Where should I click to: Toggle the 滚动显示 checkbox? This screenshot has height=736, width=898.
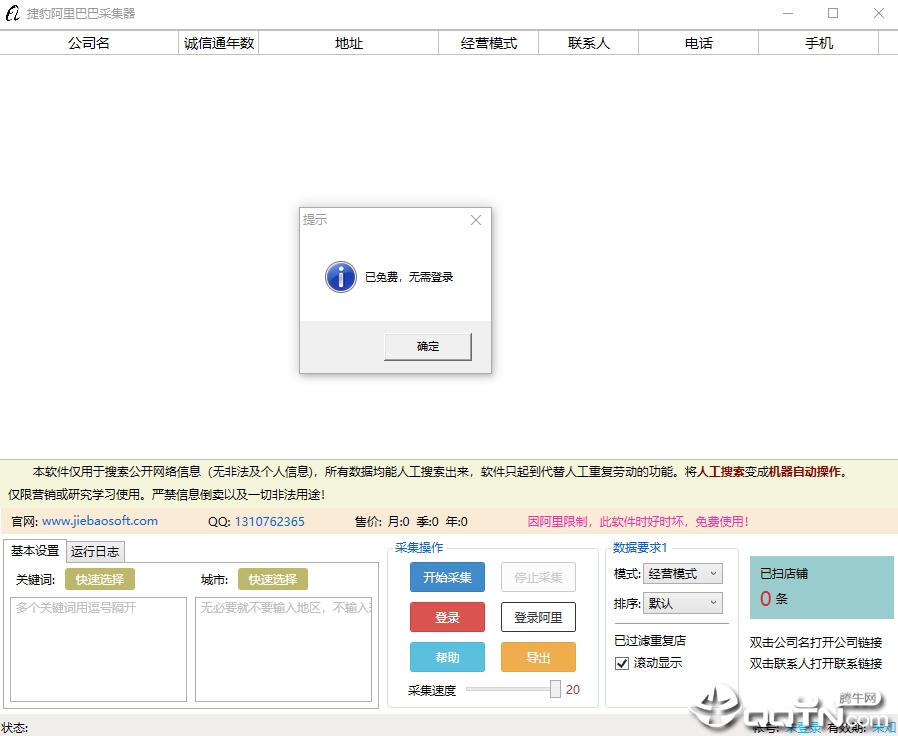click(622, 663)
